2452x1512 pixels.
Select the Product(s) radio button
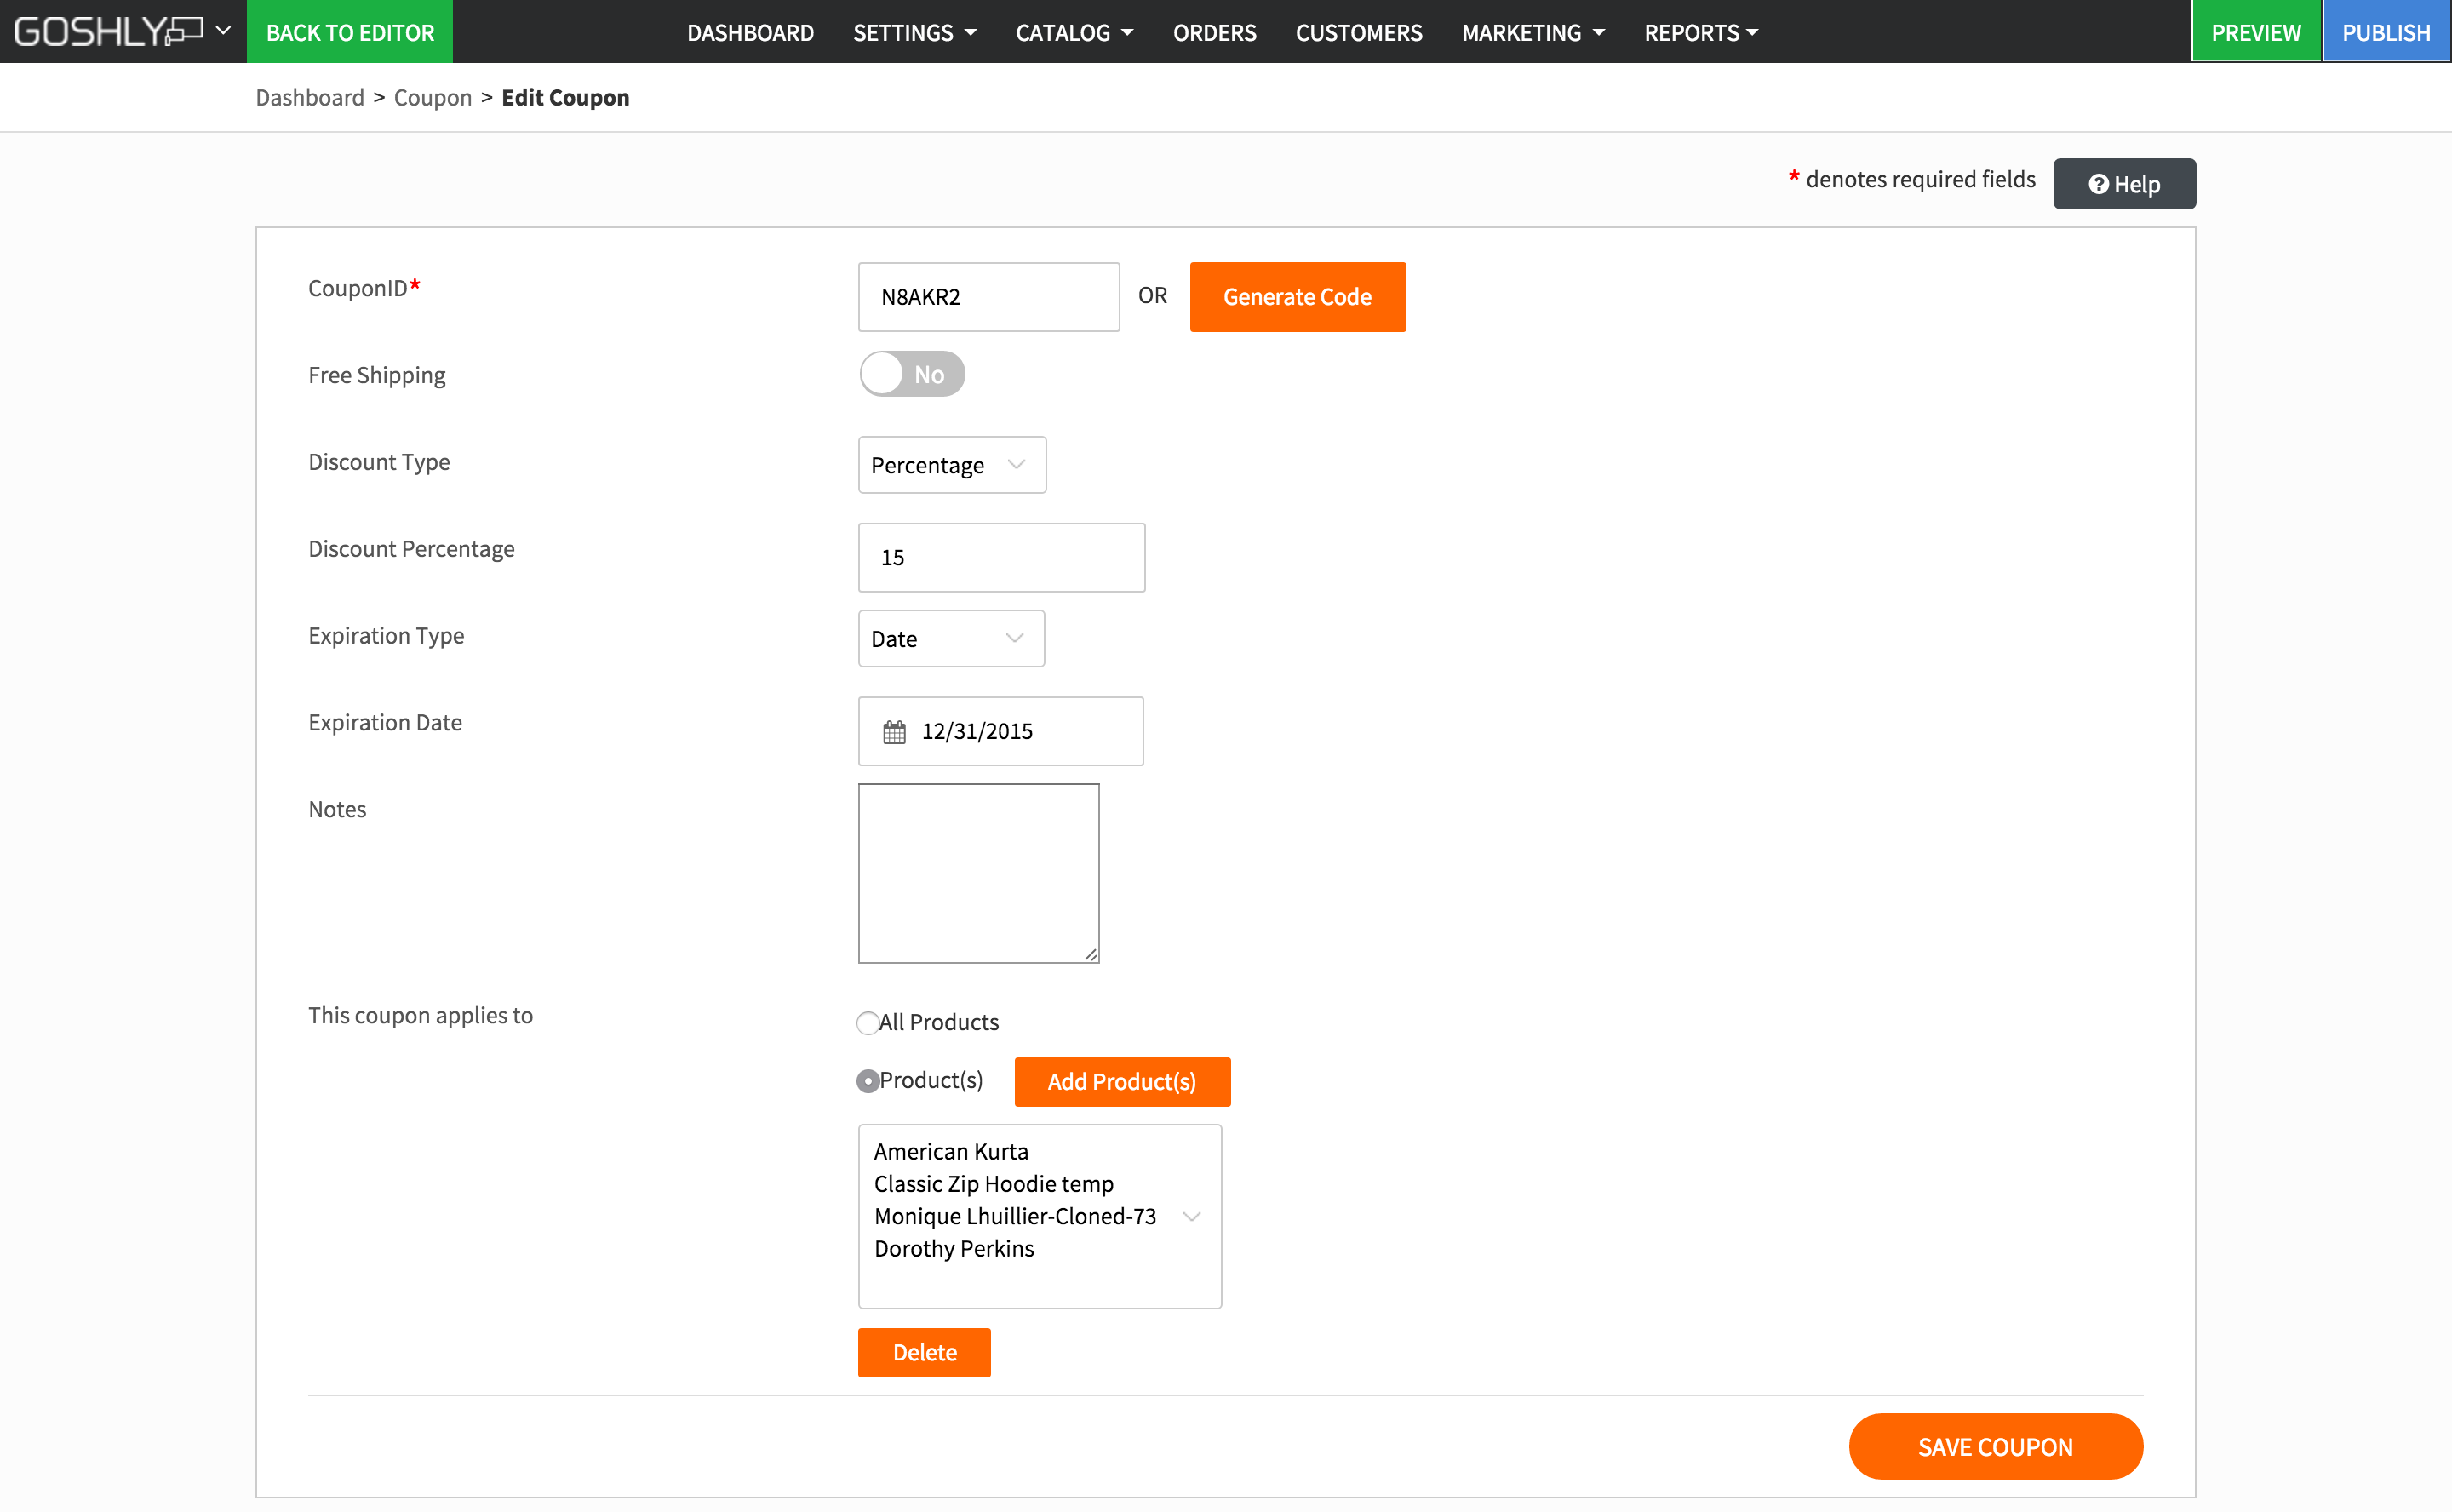point(867,1081)
